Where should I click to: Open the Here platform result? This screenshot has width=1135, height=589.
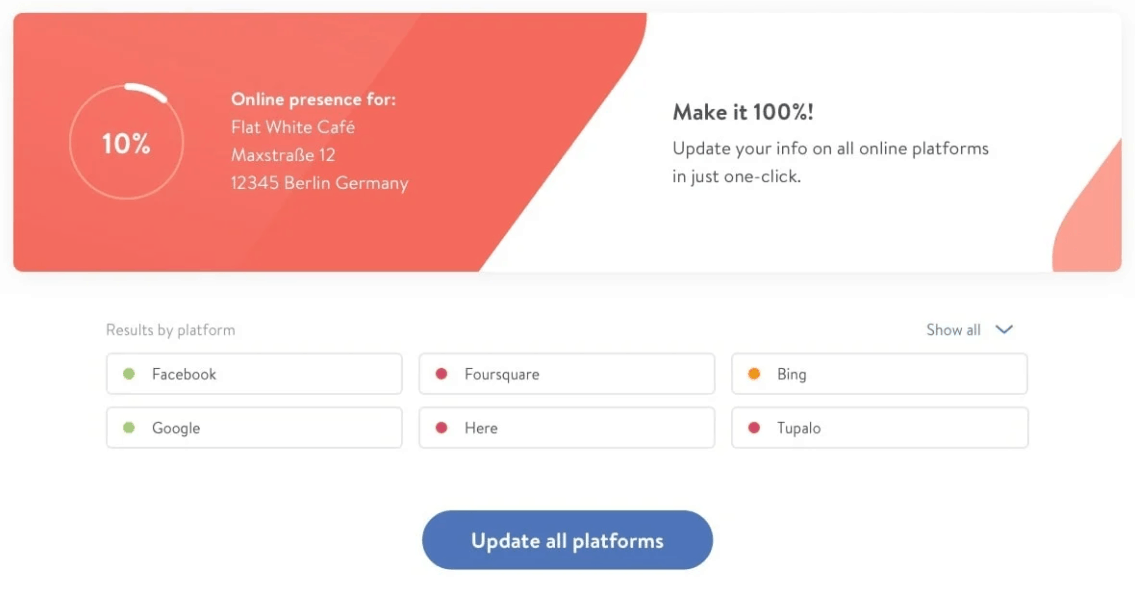[567, 428]
